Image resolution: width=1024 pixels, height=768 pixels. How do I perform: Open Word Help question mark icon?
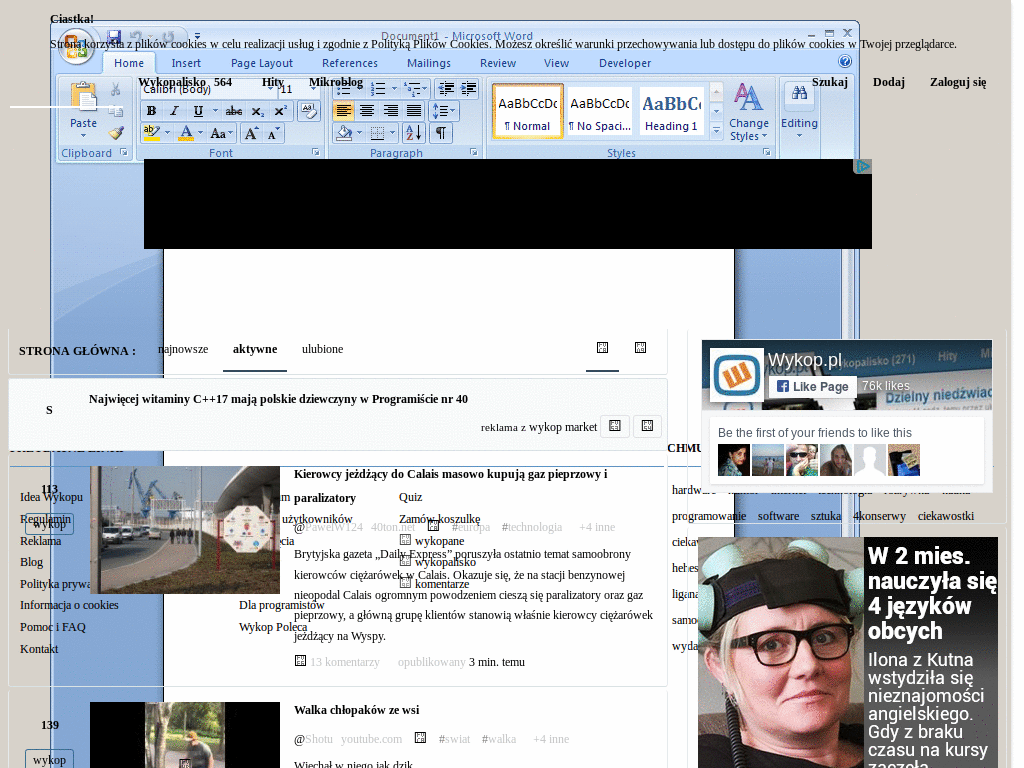click(844, 61)
